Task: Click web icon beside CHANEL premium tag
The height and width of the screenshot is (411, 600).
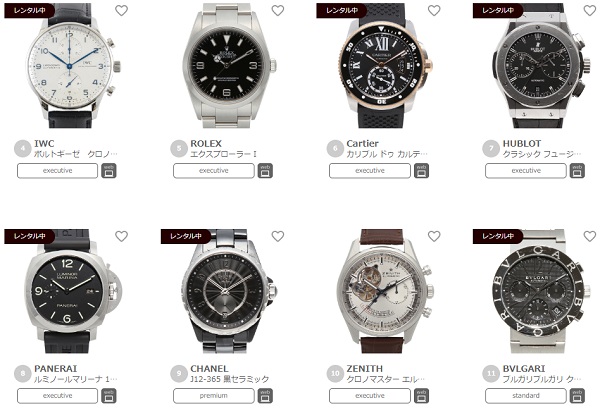Action: (x=265, y=396)
